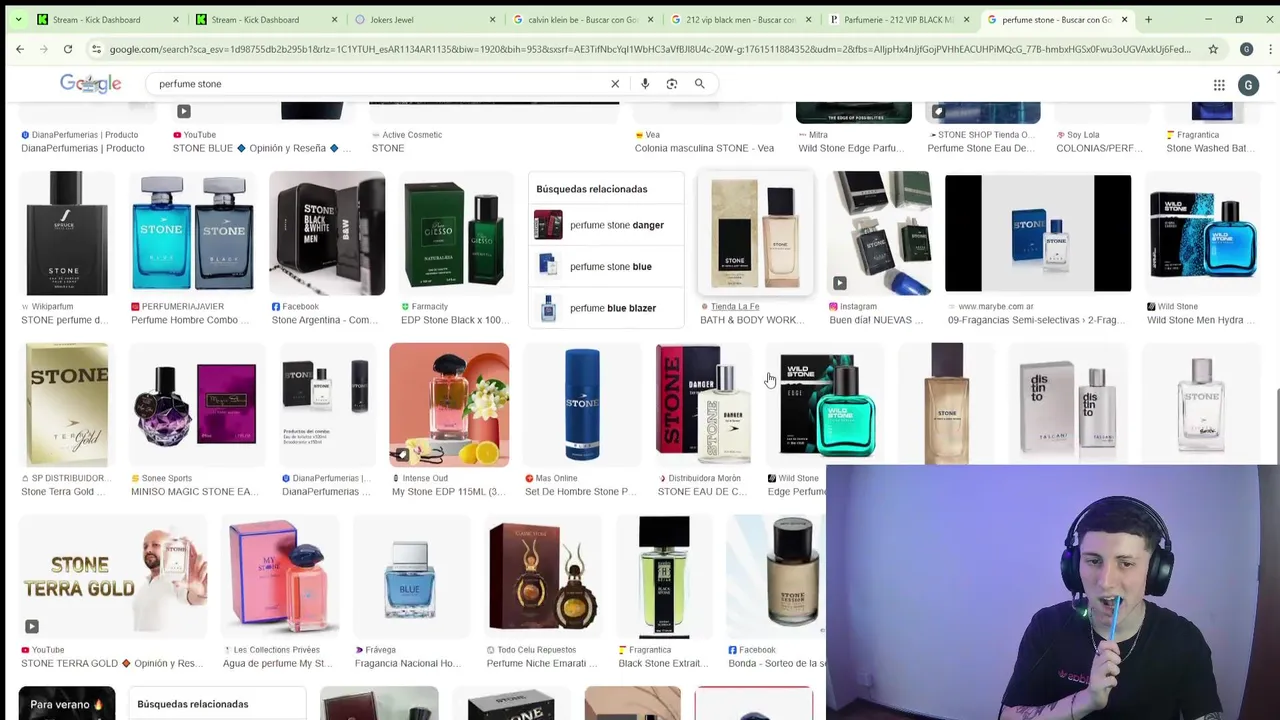
Task: Click the browser back arrow
Action: point(20,49)
